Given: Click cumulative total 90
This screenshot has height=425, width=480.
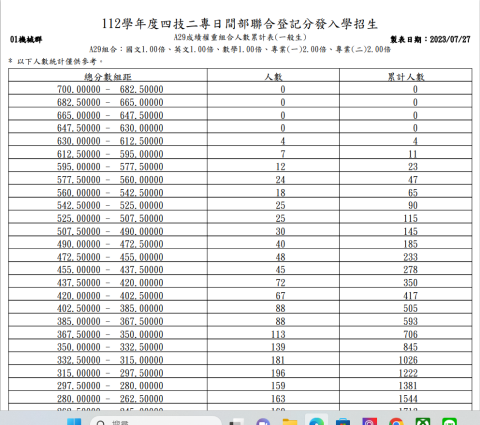Looking at the screenshot, I should 413,205.
